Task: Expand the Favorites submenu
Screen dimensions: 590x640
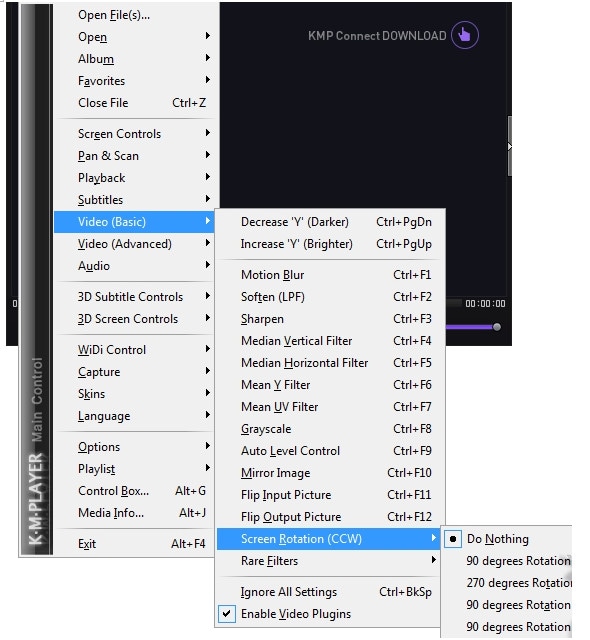Action: [x=134, y=81]
